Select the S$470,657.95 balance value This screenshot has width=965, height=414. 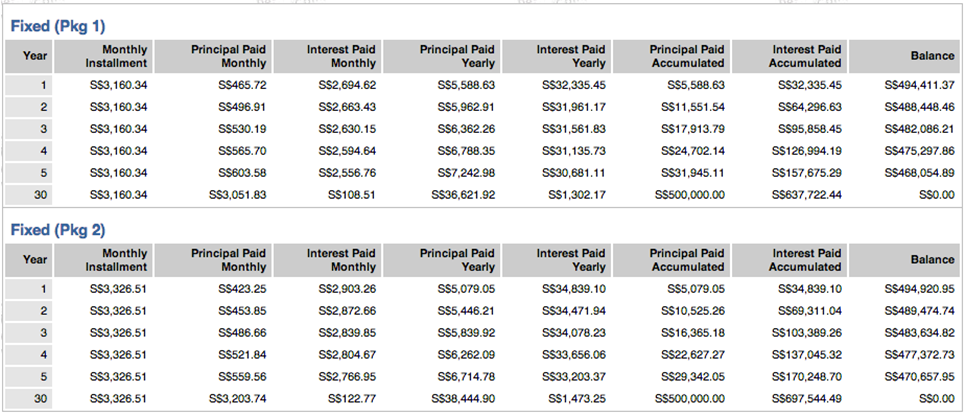click(x=919, y=376)
